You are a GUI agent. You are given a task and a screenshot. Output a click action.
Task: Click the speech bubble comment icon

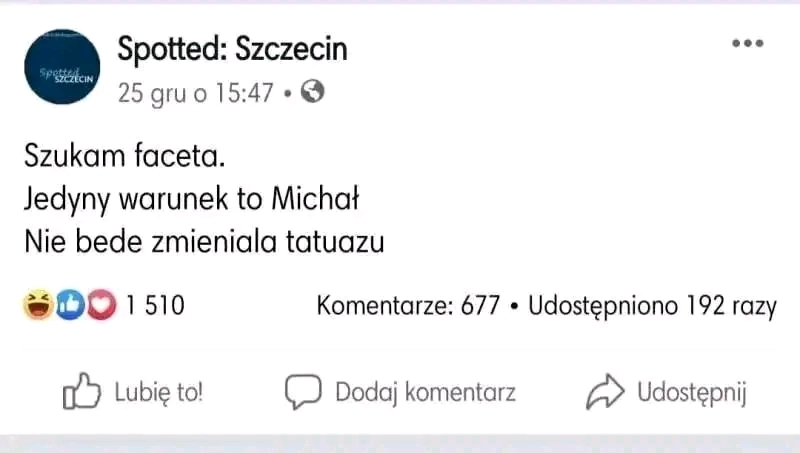(x=302, y=392)
